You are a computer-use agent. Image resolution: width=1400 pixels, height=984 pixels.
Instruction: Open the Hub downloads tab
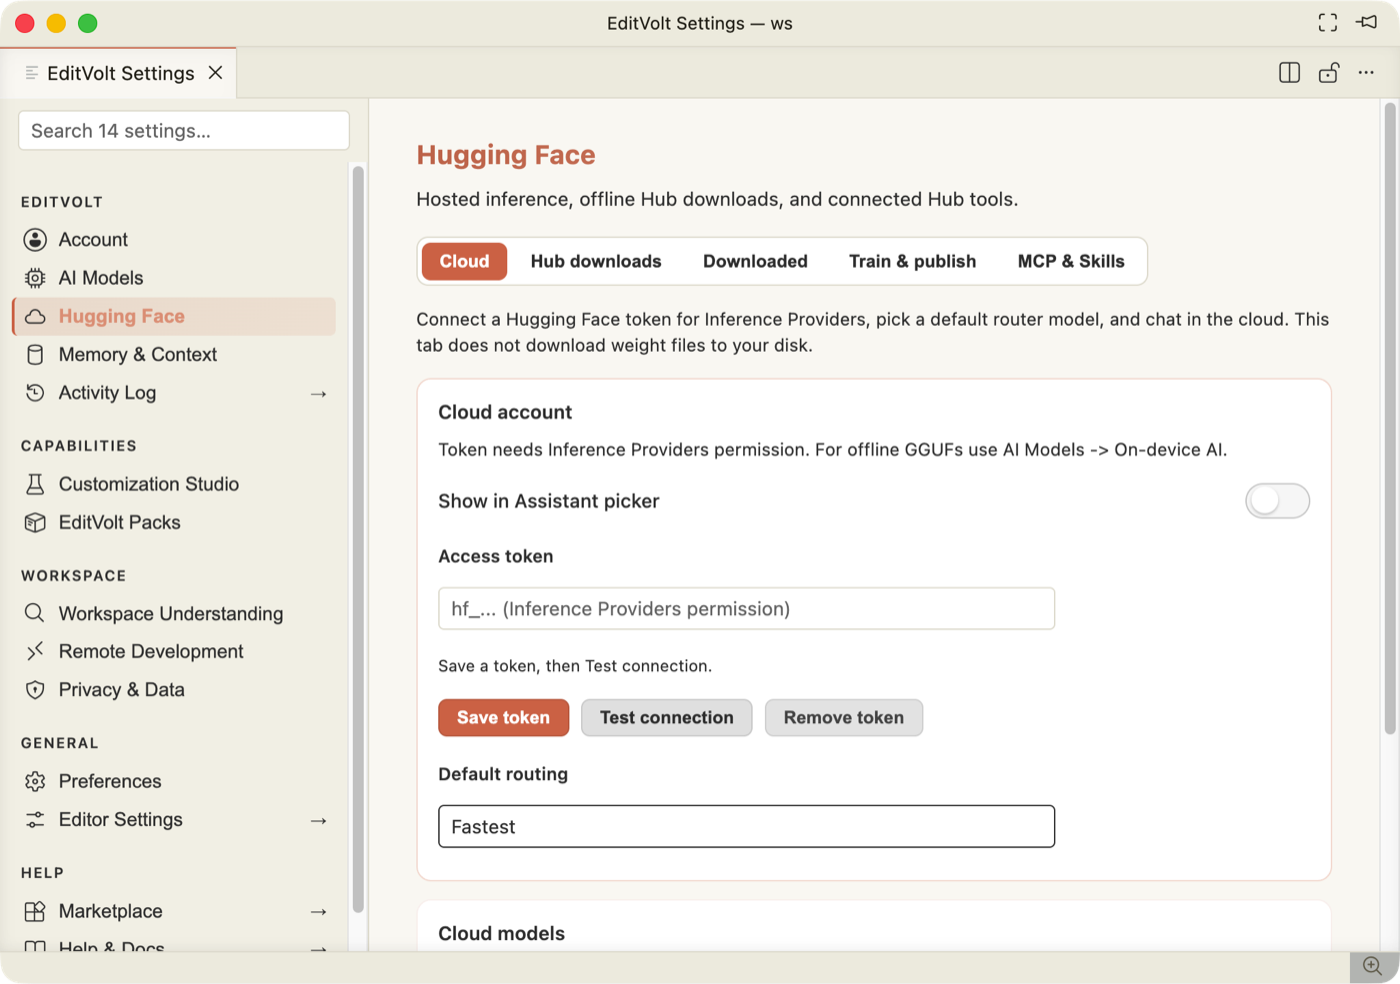coord(596,262)
